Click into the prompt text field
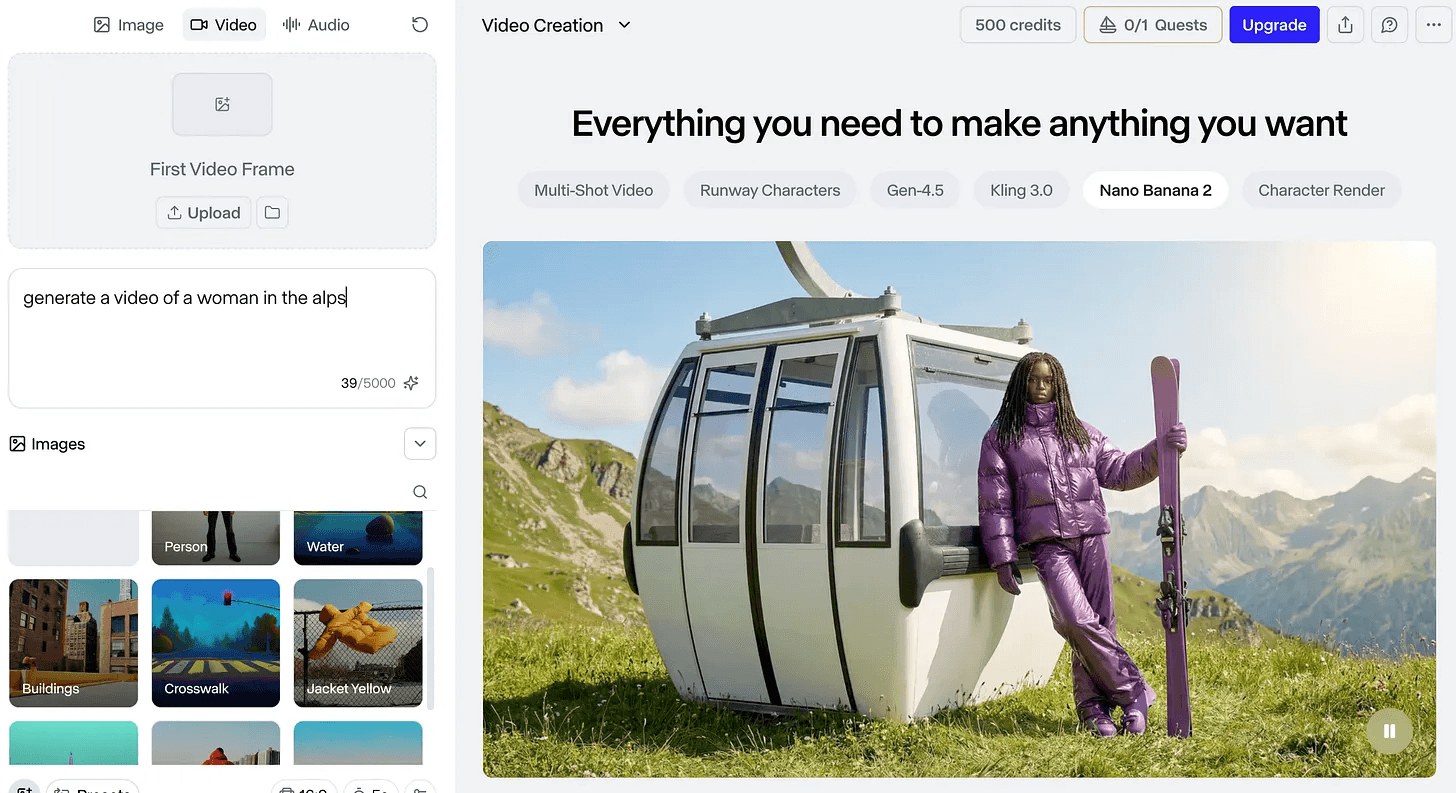 tap(222, 337)
